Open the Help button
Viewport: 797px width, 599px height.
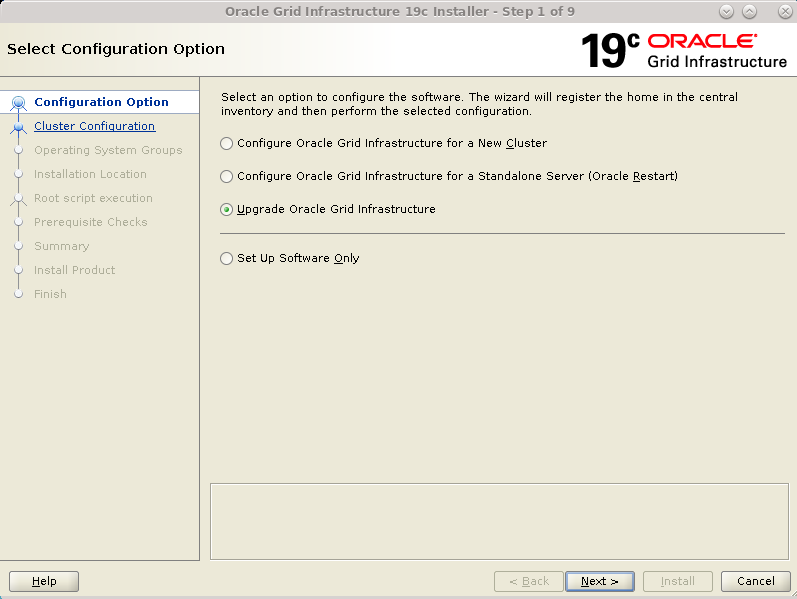pos(44,581)
